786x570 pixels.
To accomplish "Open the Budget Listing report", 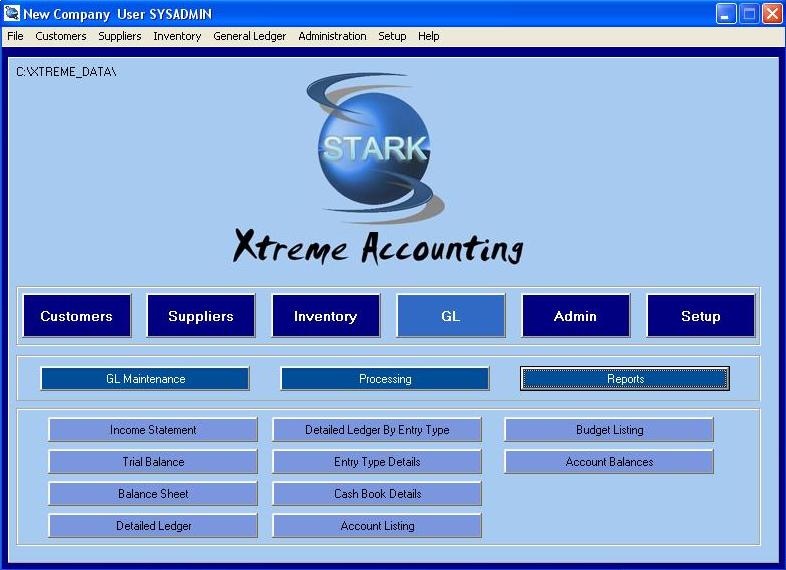I will (x=609, y=430).
